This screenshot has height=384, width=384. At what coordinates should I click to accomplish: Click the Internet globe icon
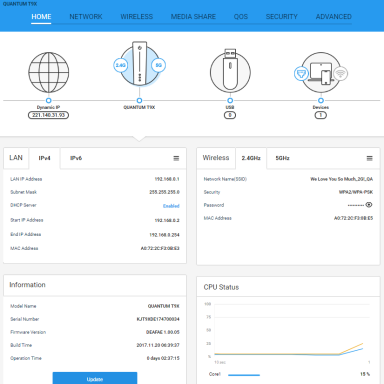[49, 72]
